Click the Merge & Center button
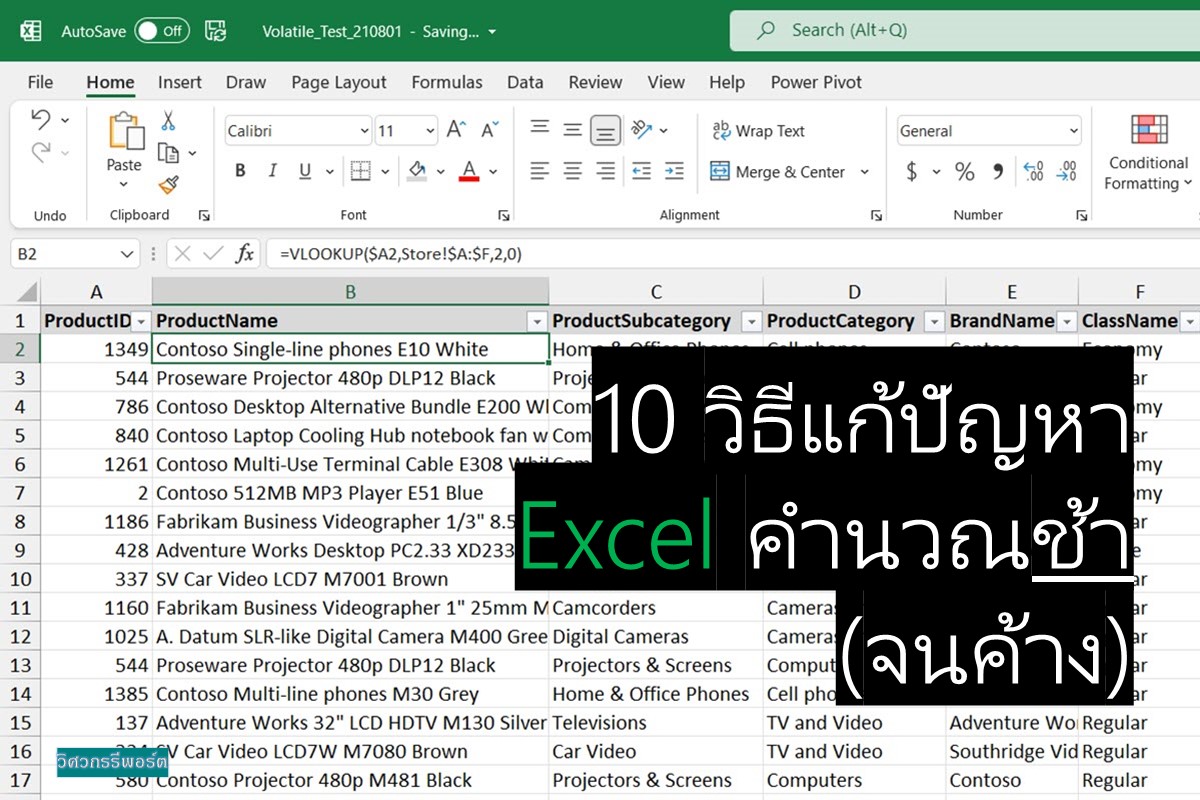Viewport: 1200px width, 800px height. (778, 172)
